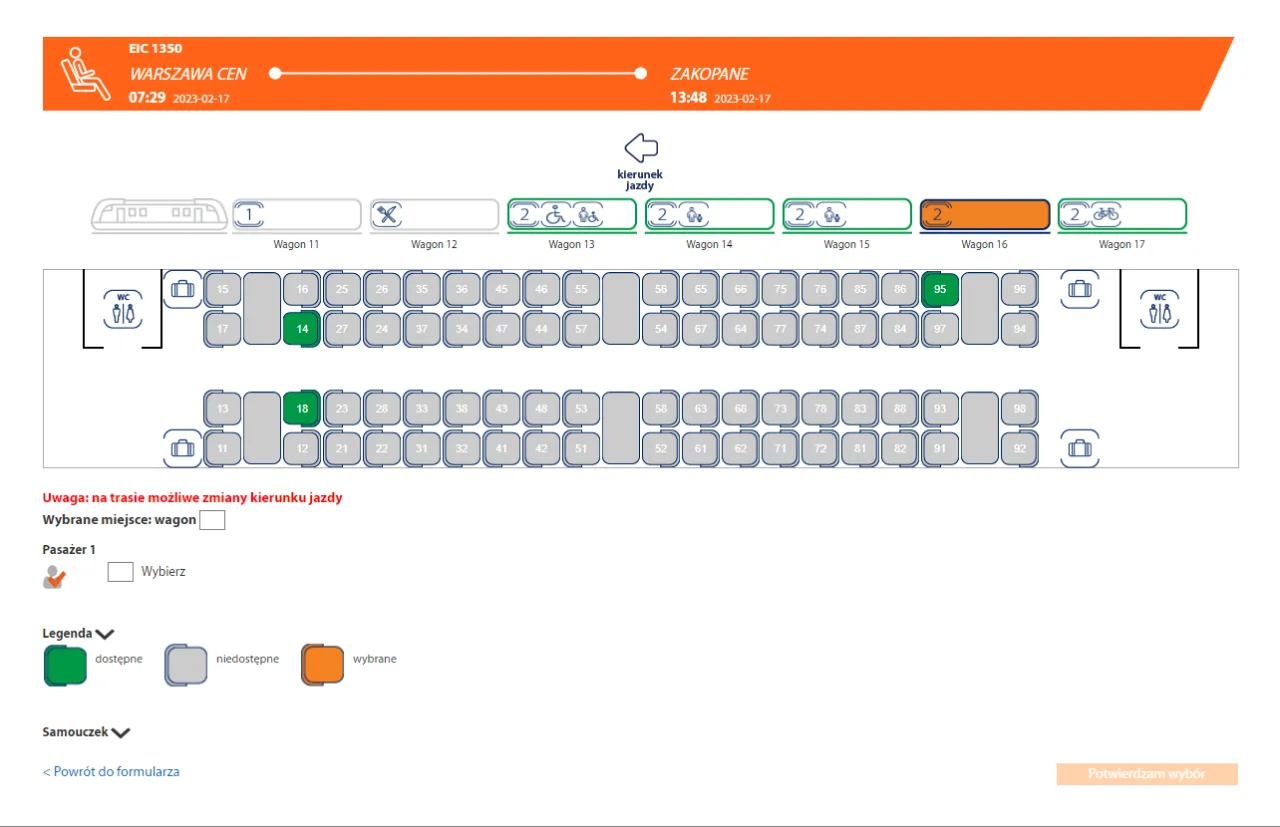Collapse the Legenda section
The width and height of the screenshot is (1280, 827).
pyautogui.click(x=105, y=633)
